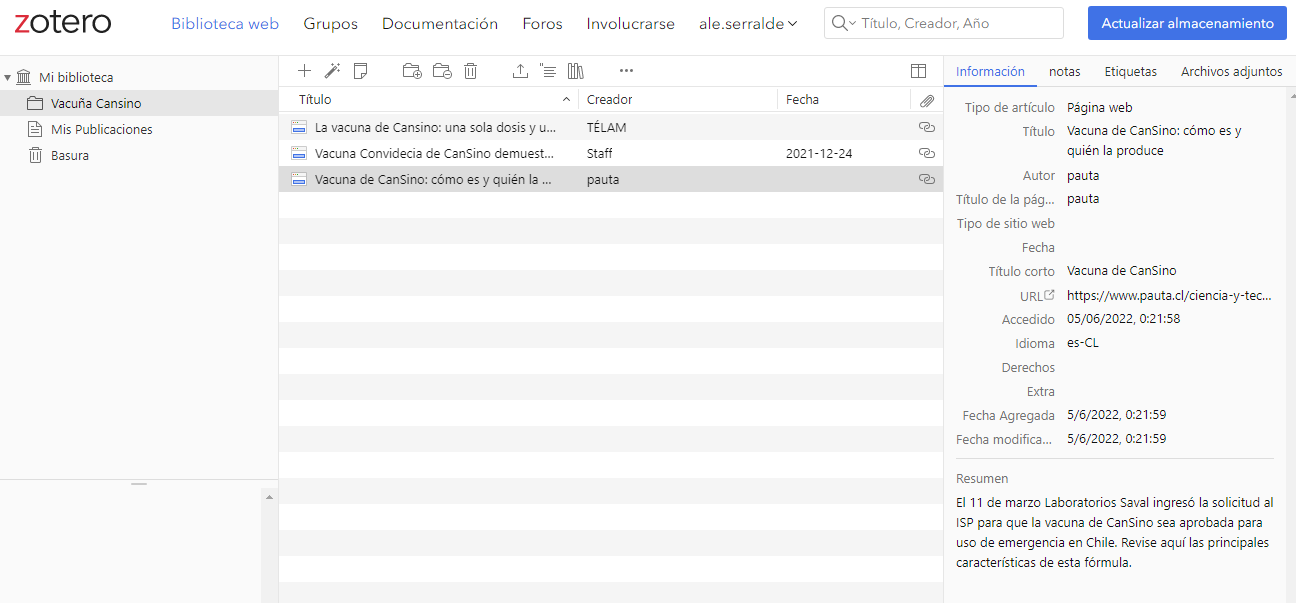Move item to trash toolbar icon
Image resolution: width=1296 pixels, height=603 pixels.
click(470, 71)
